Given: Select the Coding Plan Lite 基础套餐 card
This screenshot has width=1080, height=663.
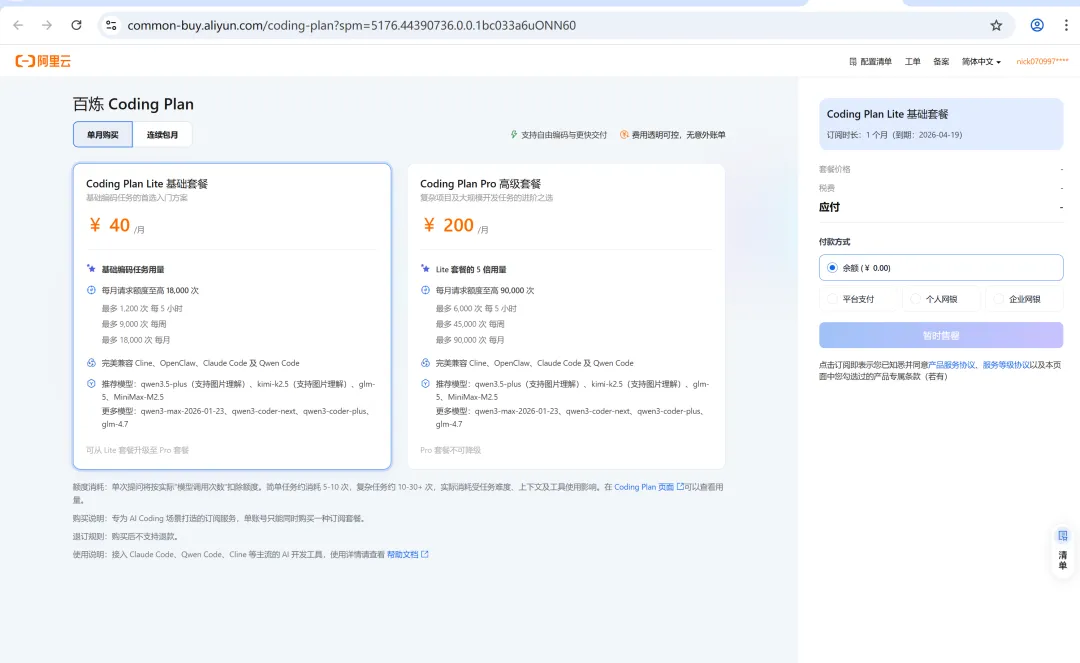Looking at the screenshot, I should pyautogui.click(x=232, y=316).
